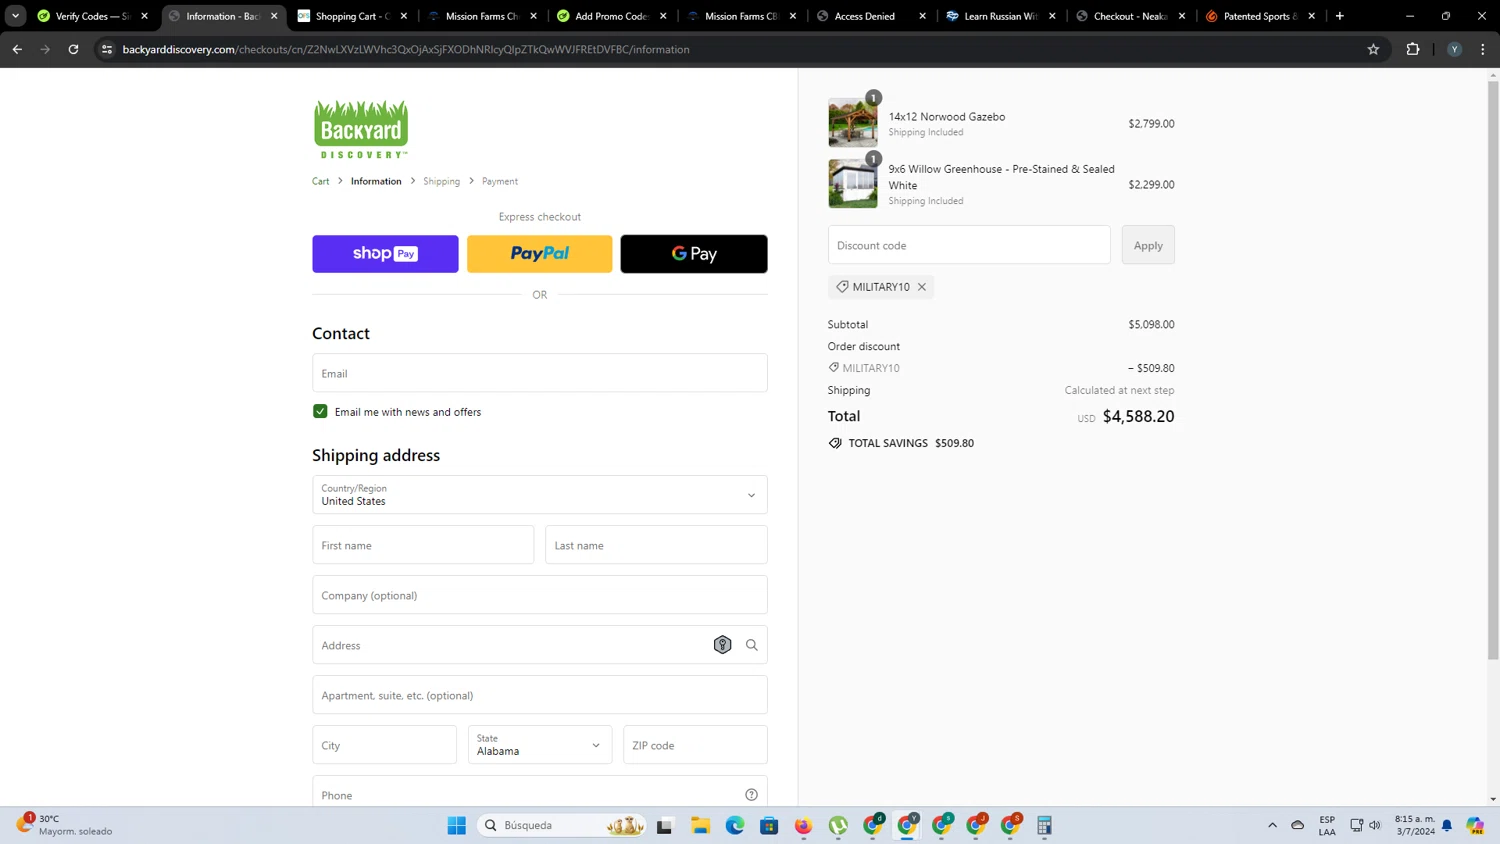The image size is (1500, 844).
Task: Apply the discount code
Action: coord(1148,245)
